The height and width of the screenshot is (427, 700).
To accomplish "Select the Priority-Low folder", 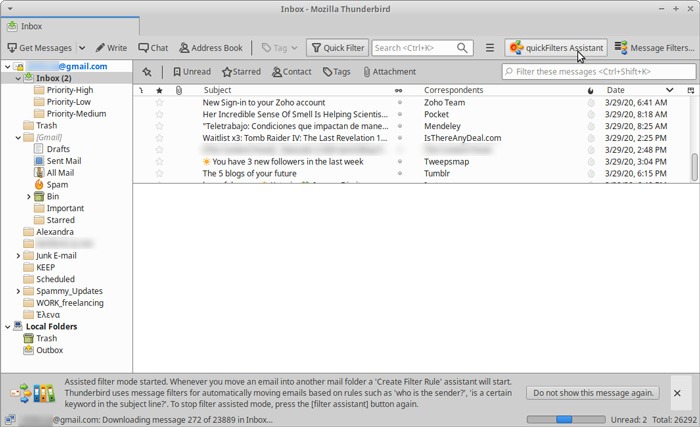I will click(68, 102).
